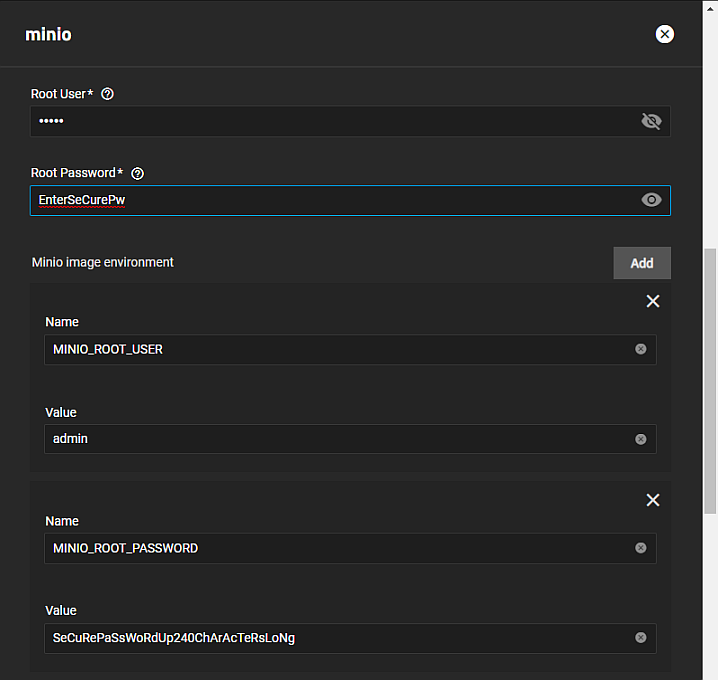This screenshot has height=680, width=718.
Task: Clear the long secure password value
Action: (x=641, y=637)
